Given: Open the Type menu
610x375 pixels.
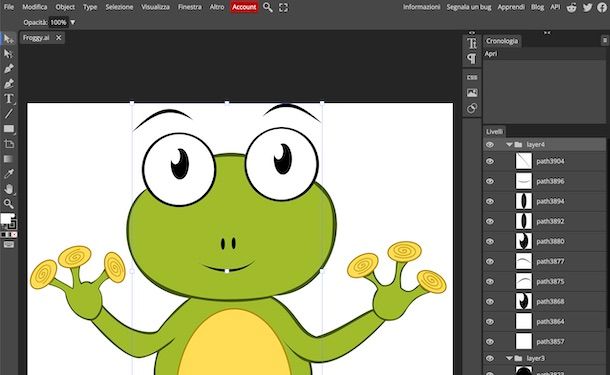Looking at the screenshot, I should 90,7.
